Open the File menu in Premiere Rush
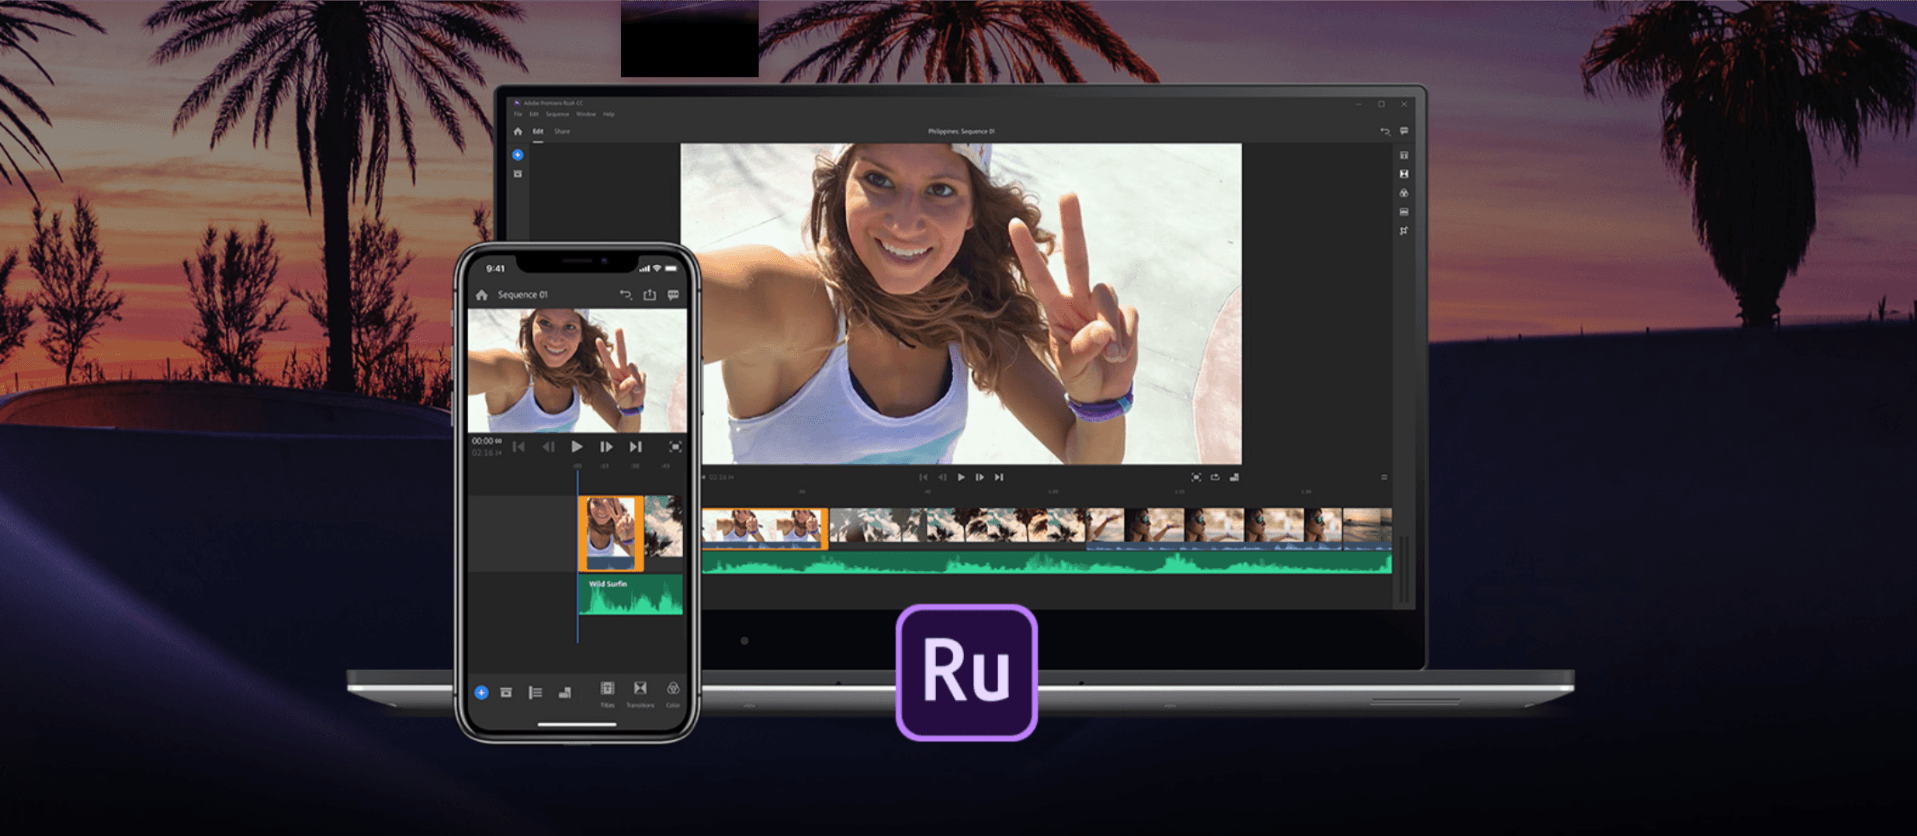 518,114
